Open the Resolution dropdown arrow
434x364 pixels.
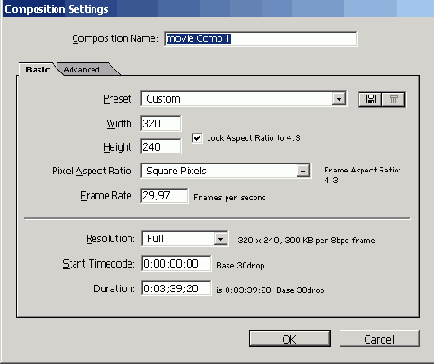[220, 239]
